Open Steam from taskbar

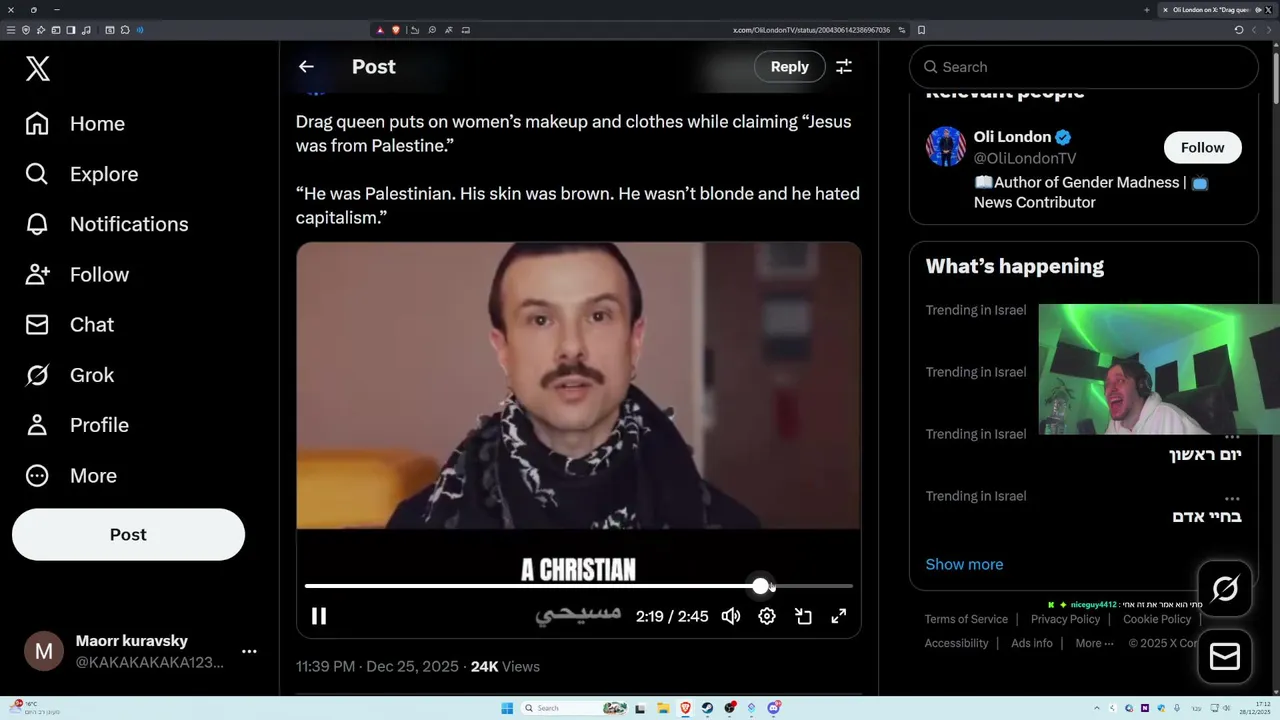707,708
